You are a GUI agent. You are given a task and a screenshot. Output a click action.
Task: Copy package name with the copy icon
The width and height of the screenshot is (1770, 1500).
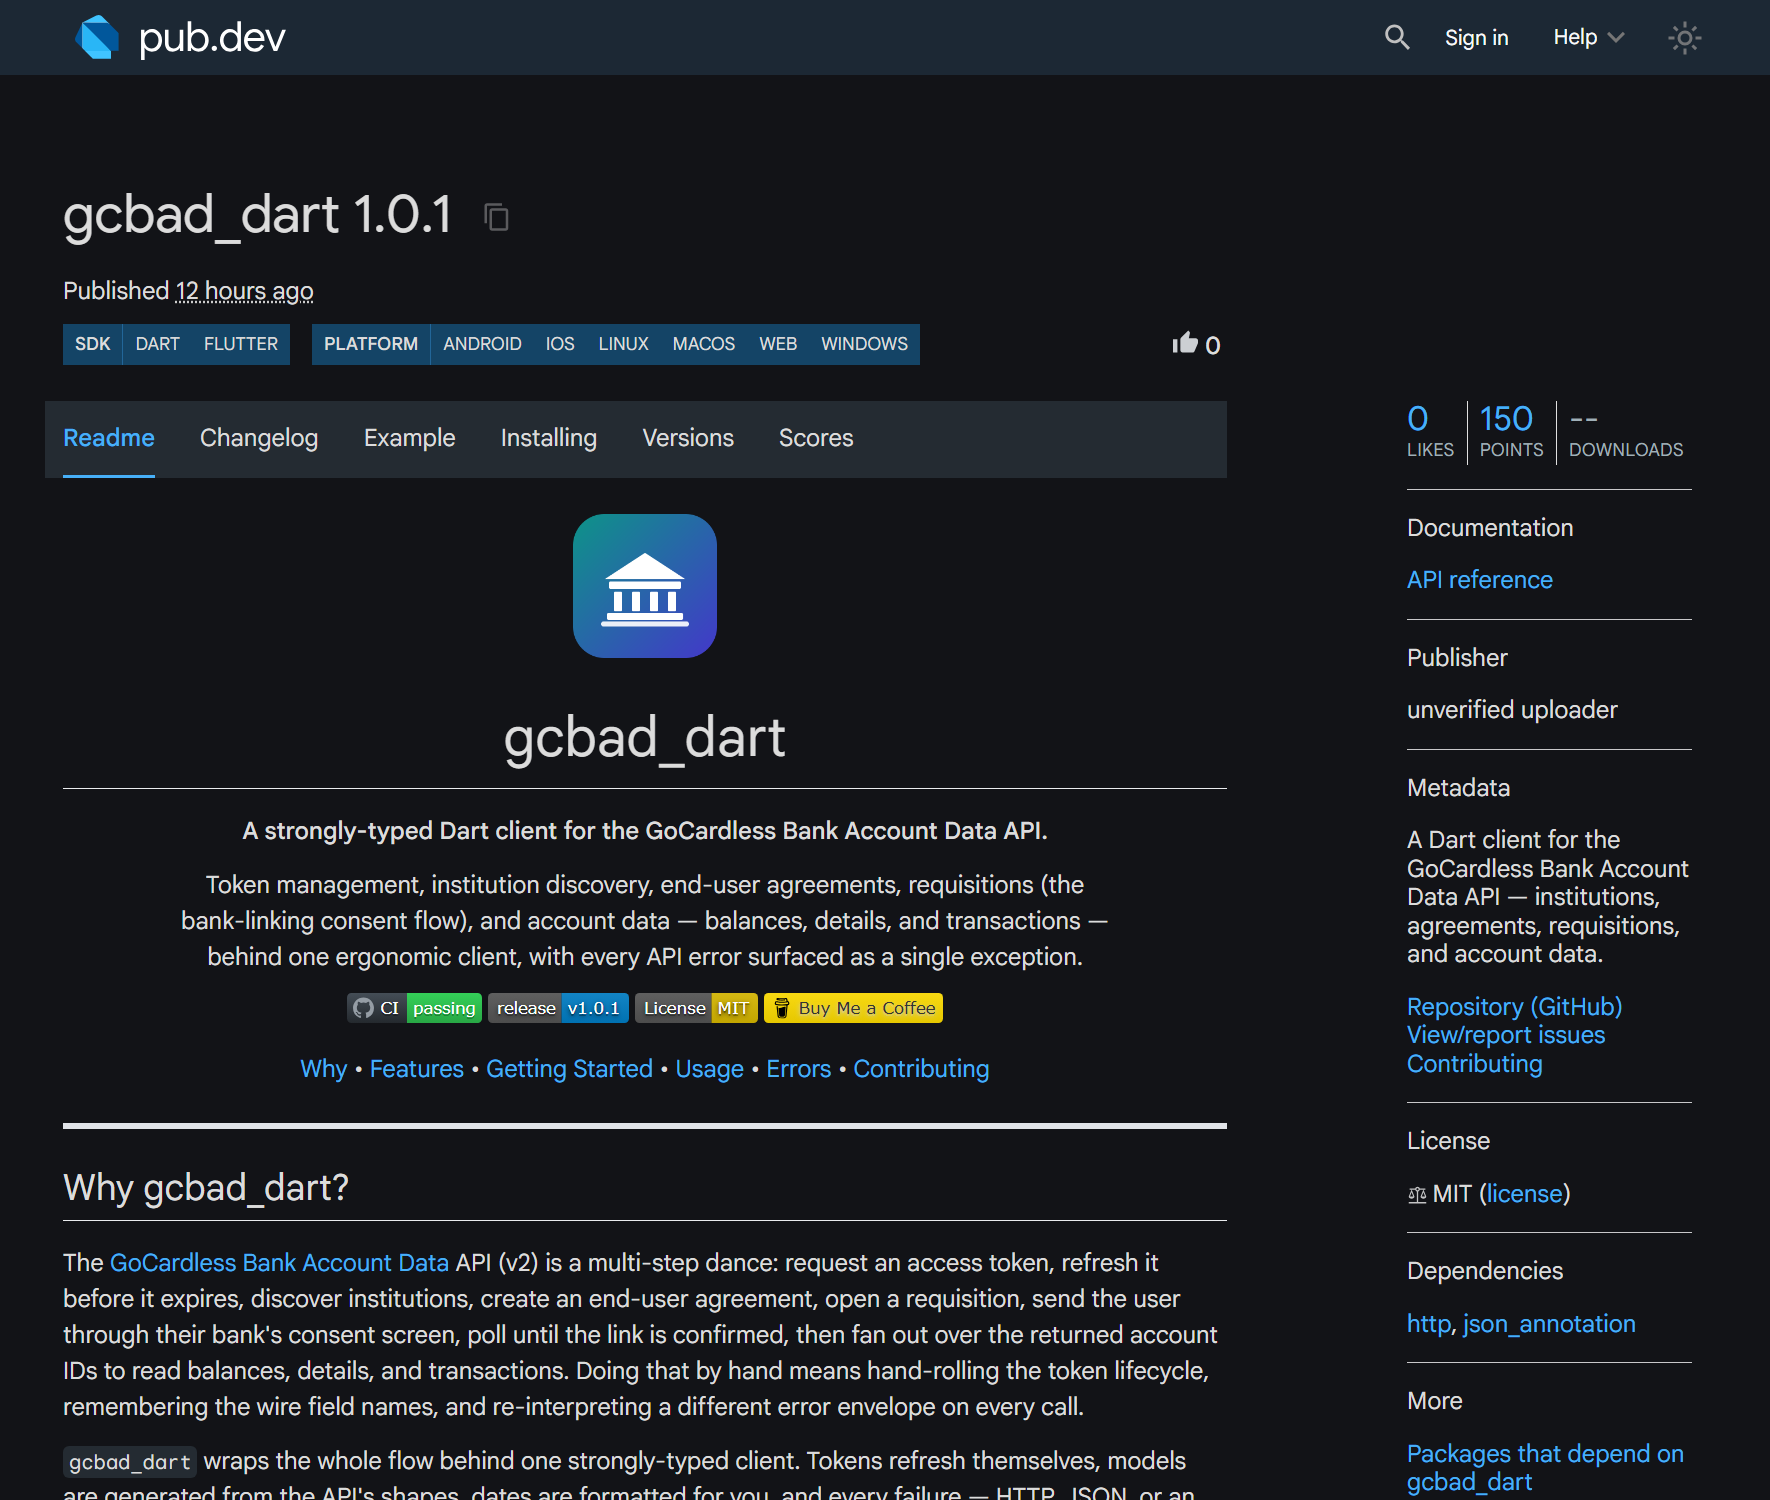(x=496, y=216)
